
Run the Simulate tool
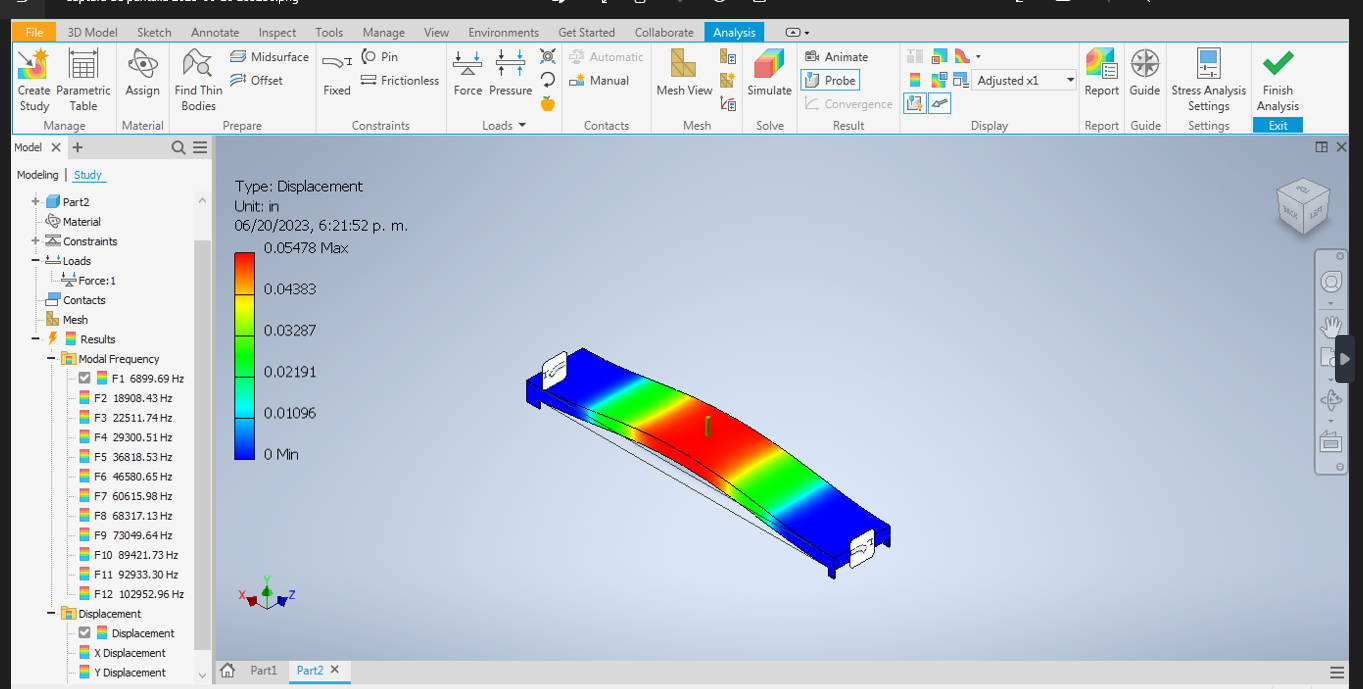768,80
